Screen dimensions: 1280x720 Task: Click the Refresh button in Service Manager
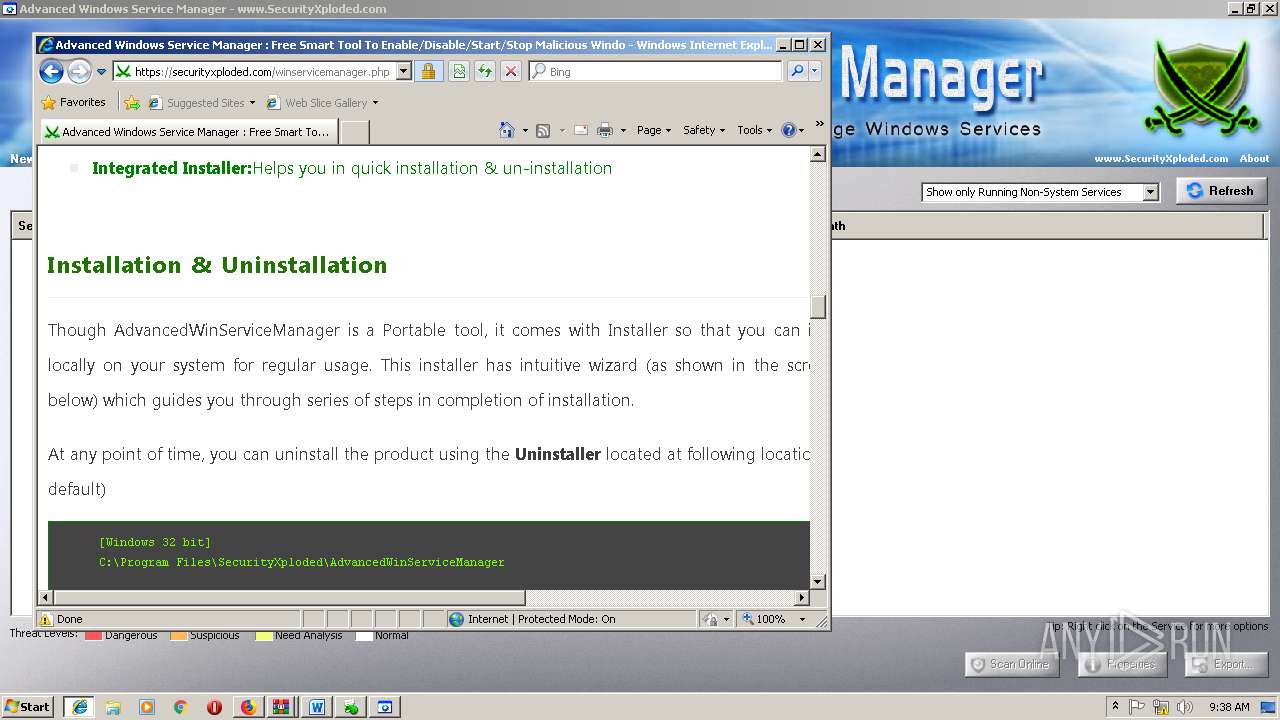(1221, 191)
